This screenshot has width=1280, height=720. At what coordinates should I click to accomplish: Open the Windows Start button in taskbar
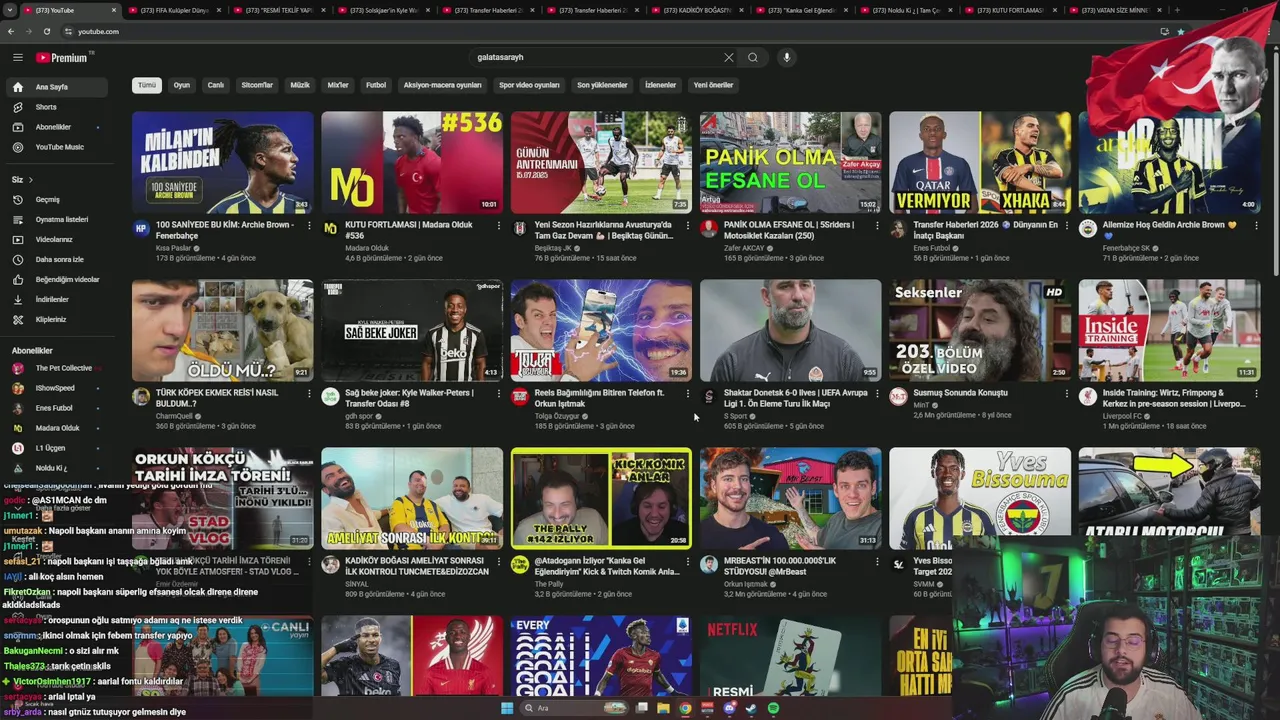tap(507, 708)
